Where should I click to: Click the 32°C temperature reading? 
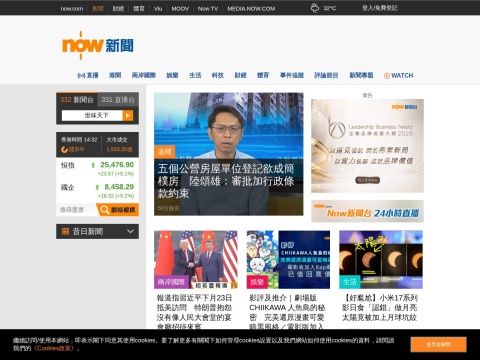pyautogui.click(x=330, y=8)
